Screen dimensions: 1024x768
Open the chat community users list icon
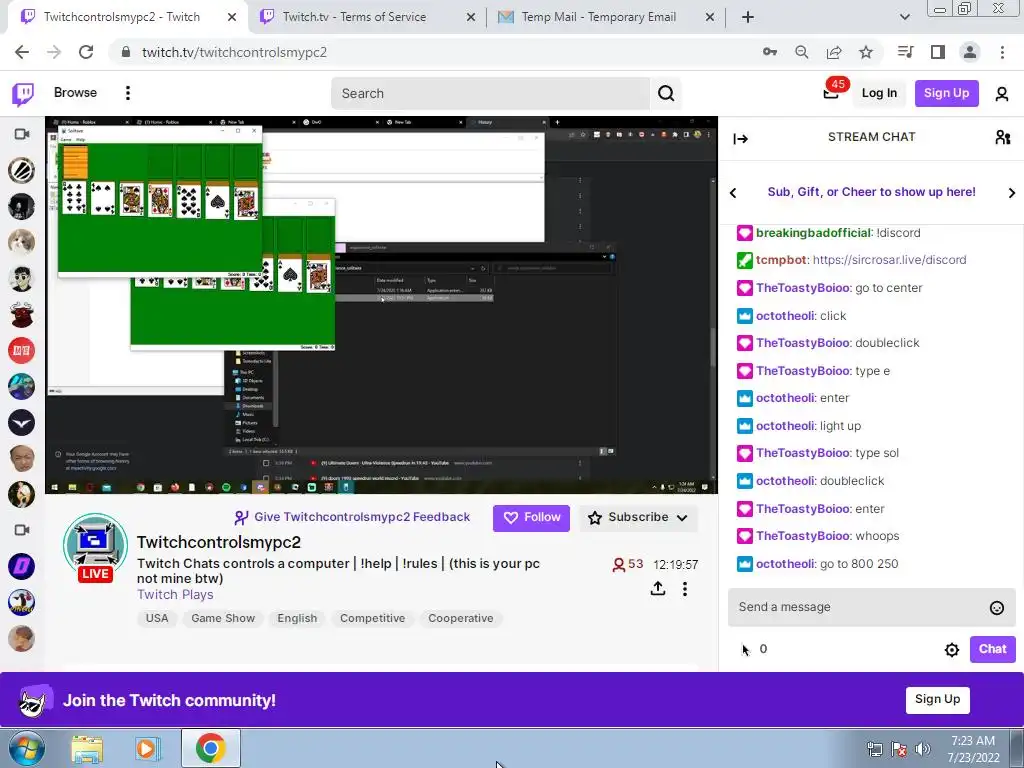1003,137
